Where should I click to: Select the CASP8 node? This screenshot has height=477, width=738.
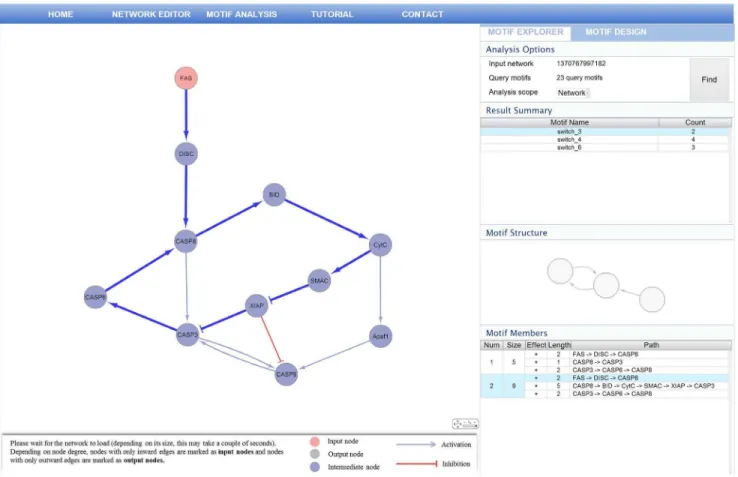185,241
